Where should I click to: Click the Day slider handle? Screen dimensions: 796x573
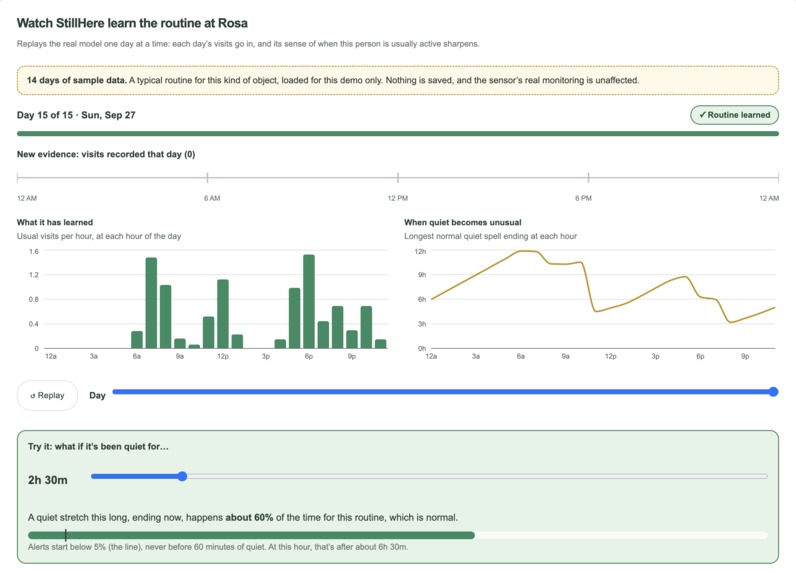coord(773,392)
